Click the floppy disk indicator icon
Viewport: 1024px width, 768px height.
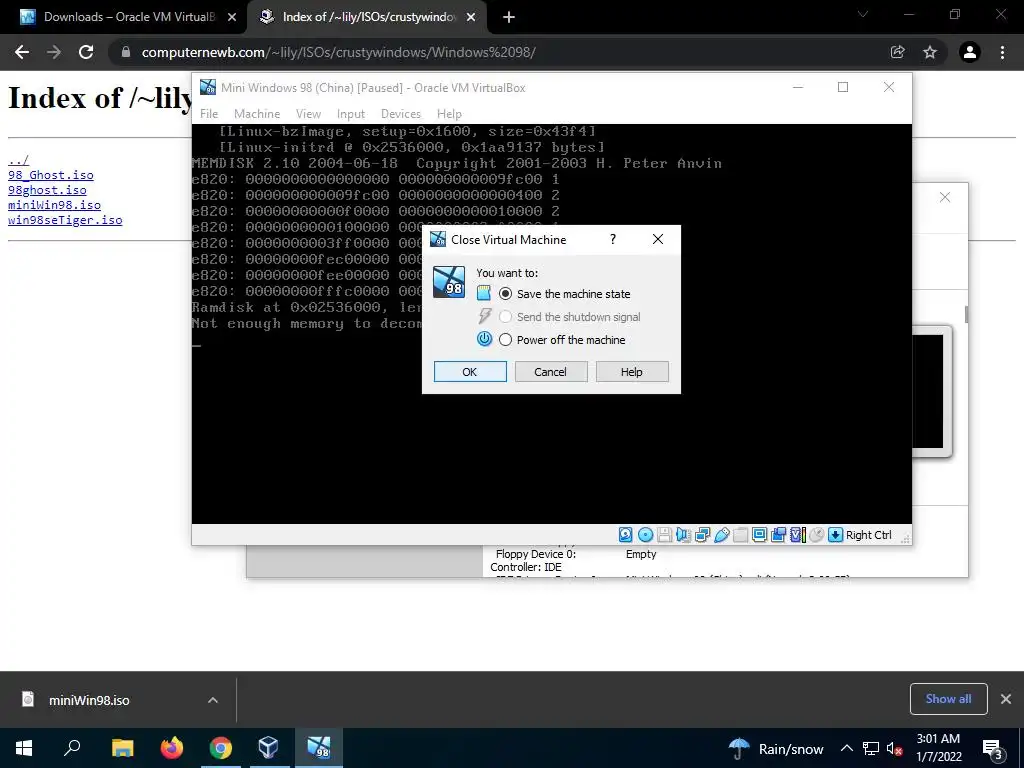(x=664, y=535)
